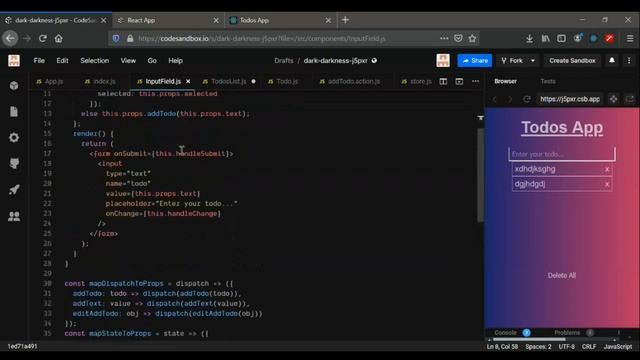The height and width of the screenshot is (360, 640).
Task: Click the padlock site security icon
Action: (130, 38)
